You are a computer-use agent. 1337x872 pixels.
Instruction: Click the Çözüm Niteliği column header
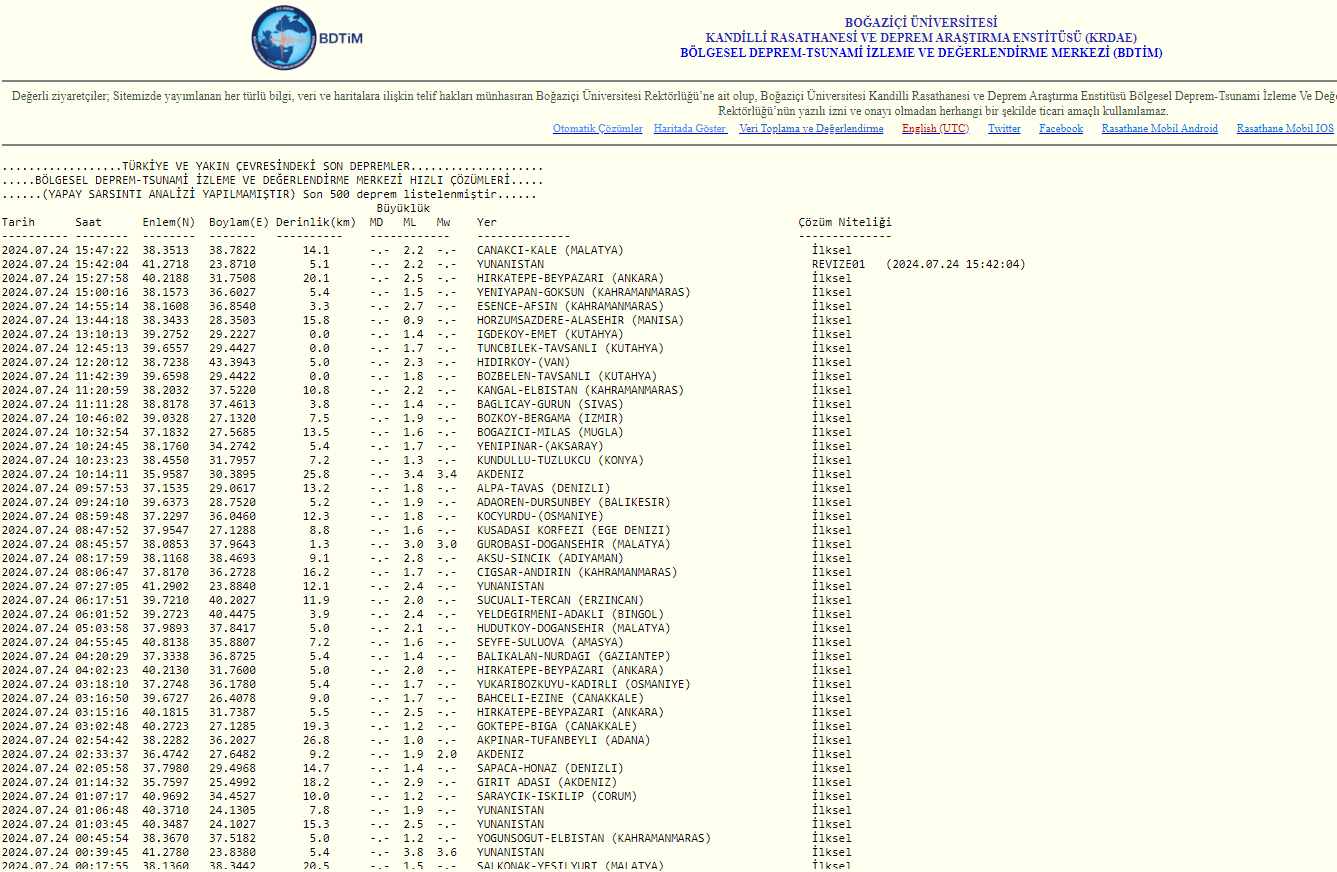pos(845,222)
